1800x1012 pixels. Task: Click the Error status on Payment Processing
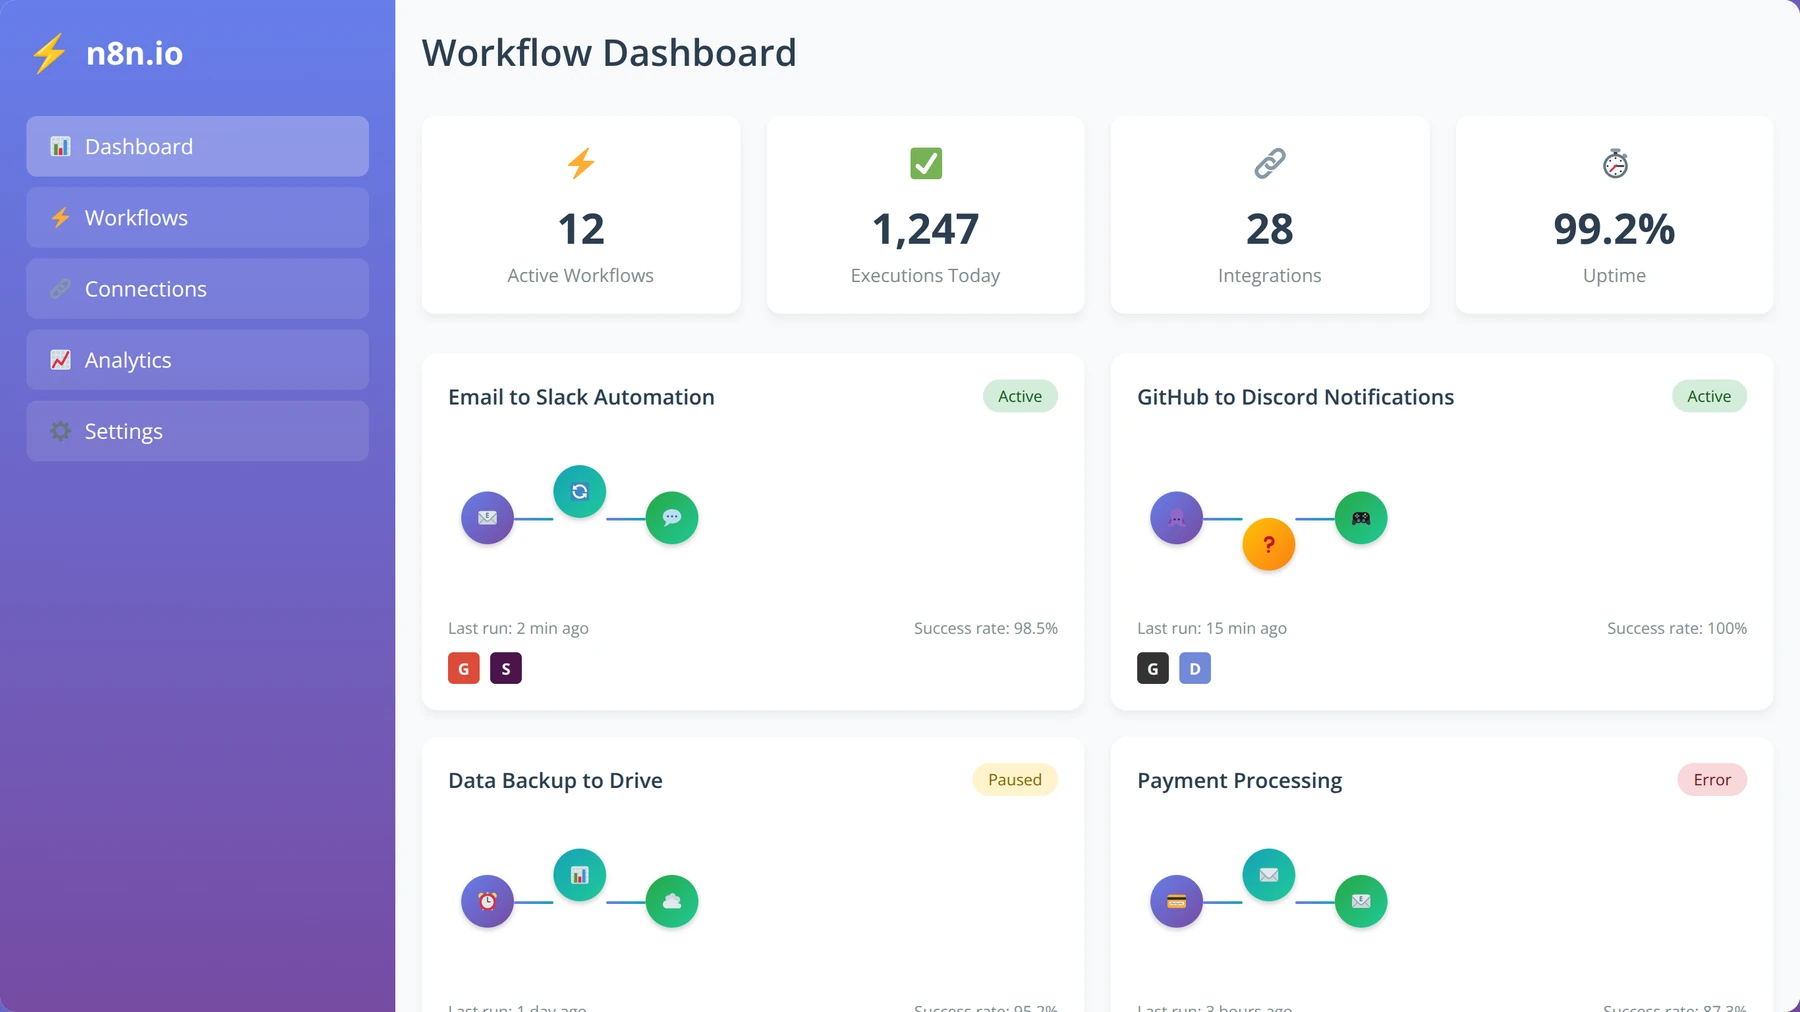[1712, 780]
